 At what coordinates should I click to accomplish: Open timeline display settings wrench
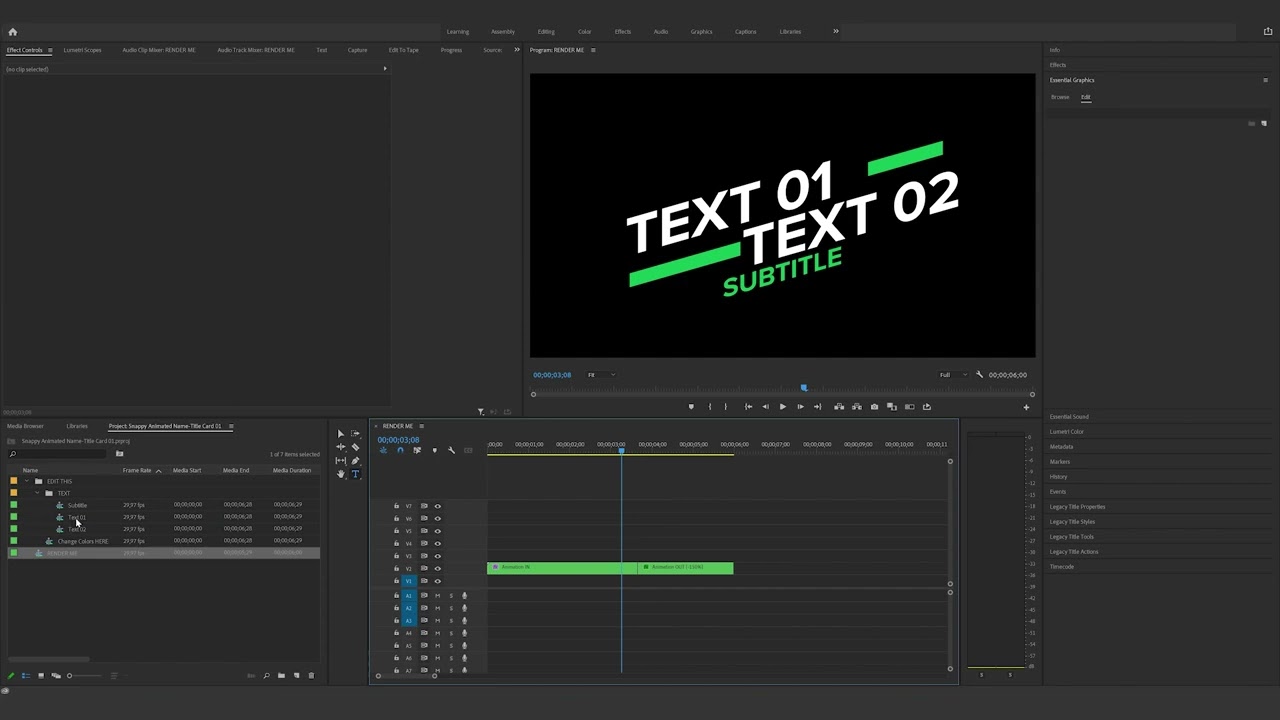point(451,451)
